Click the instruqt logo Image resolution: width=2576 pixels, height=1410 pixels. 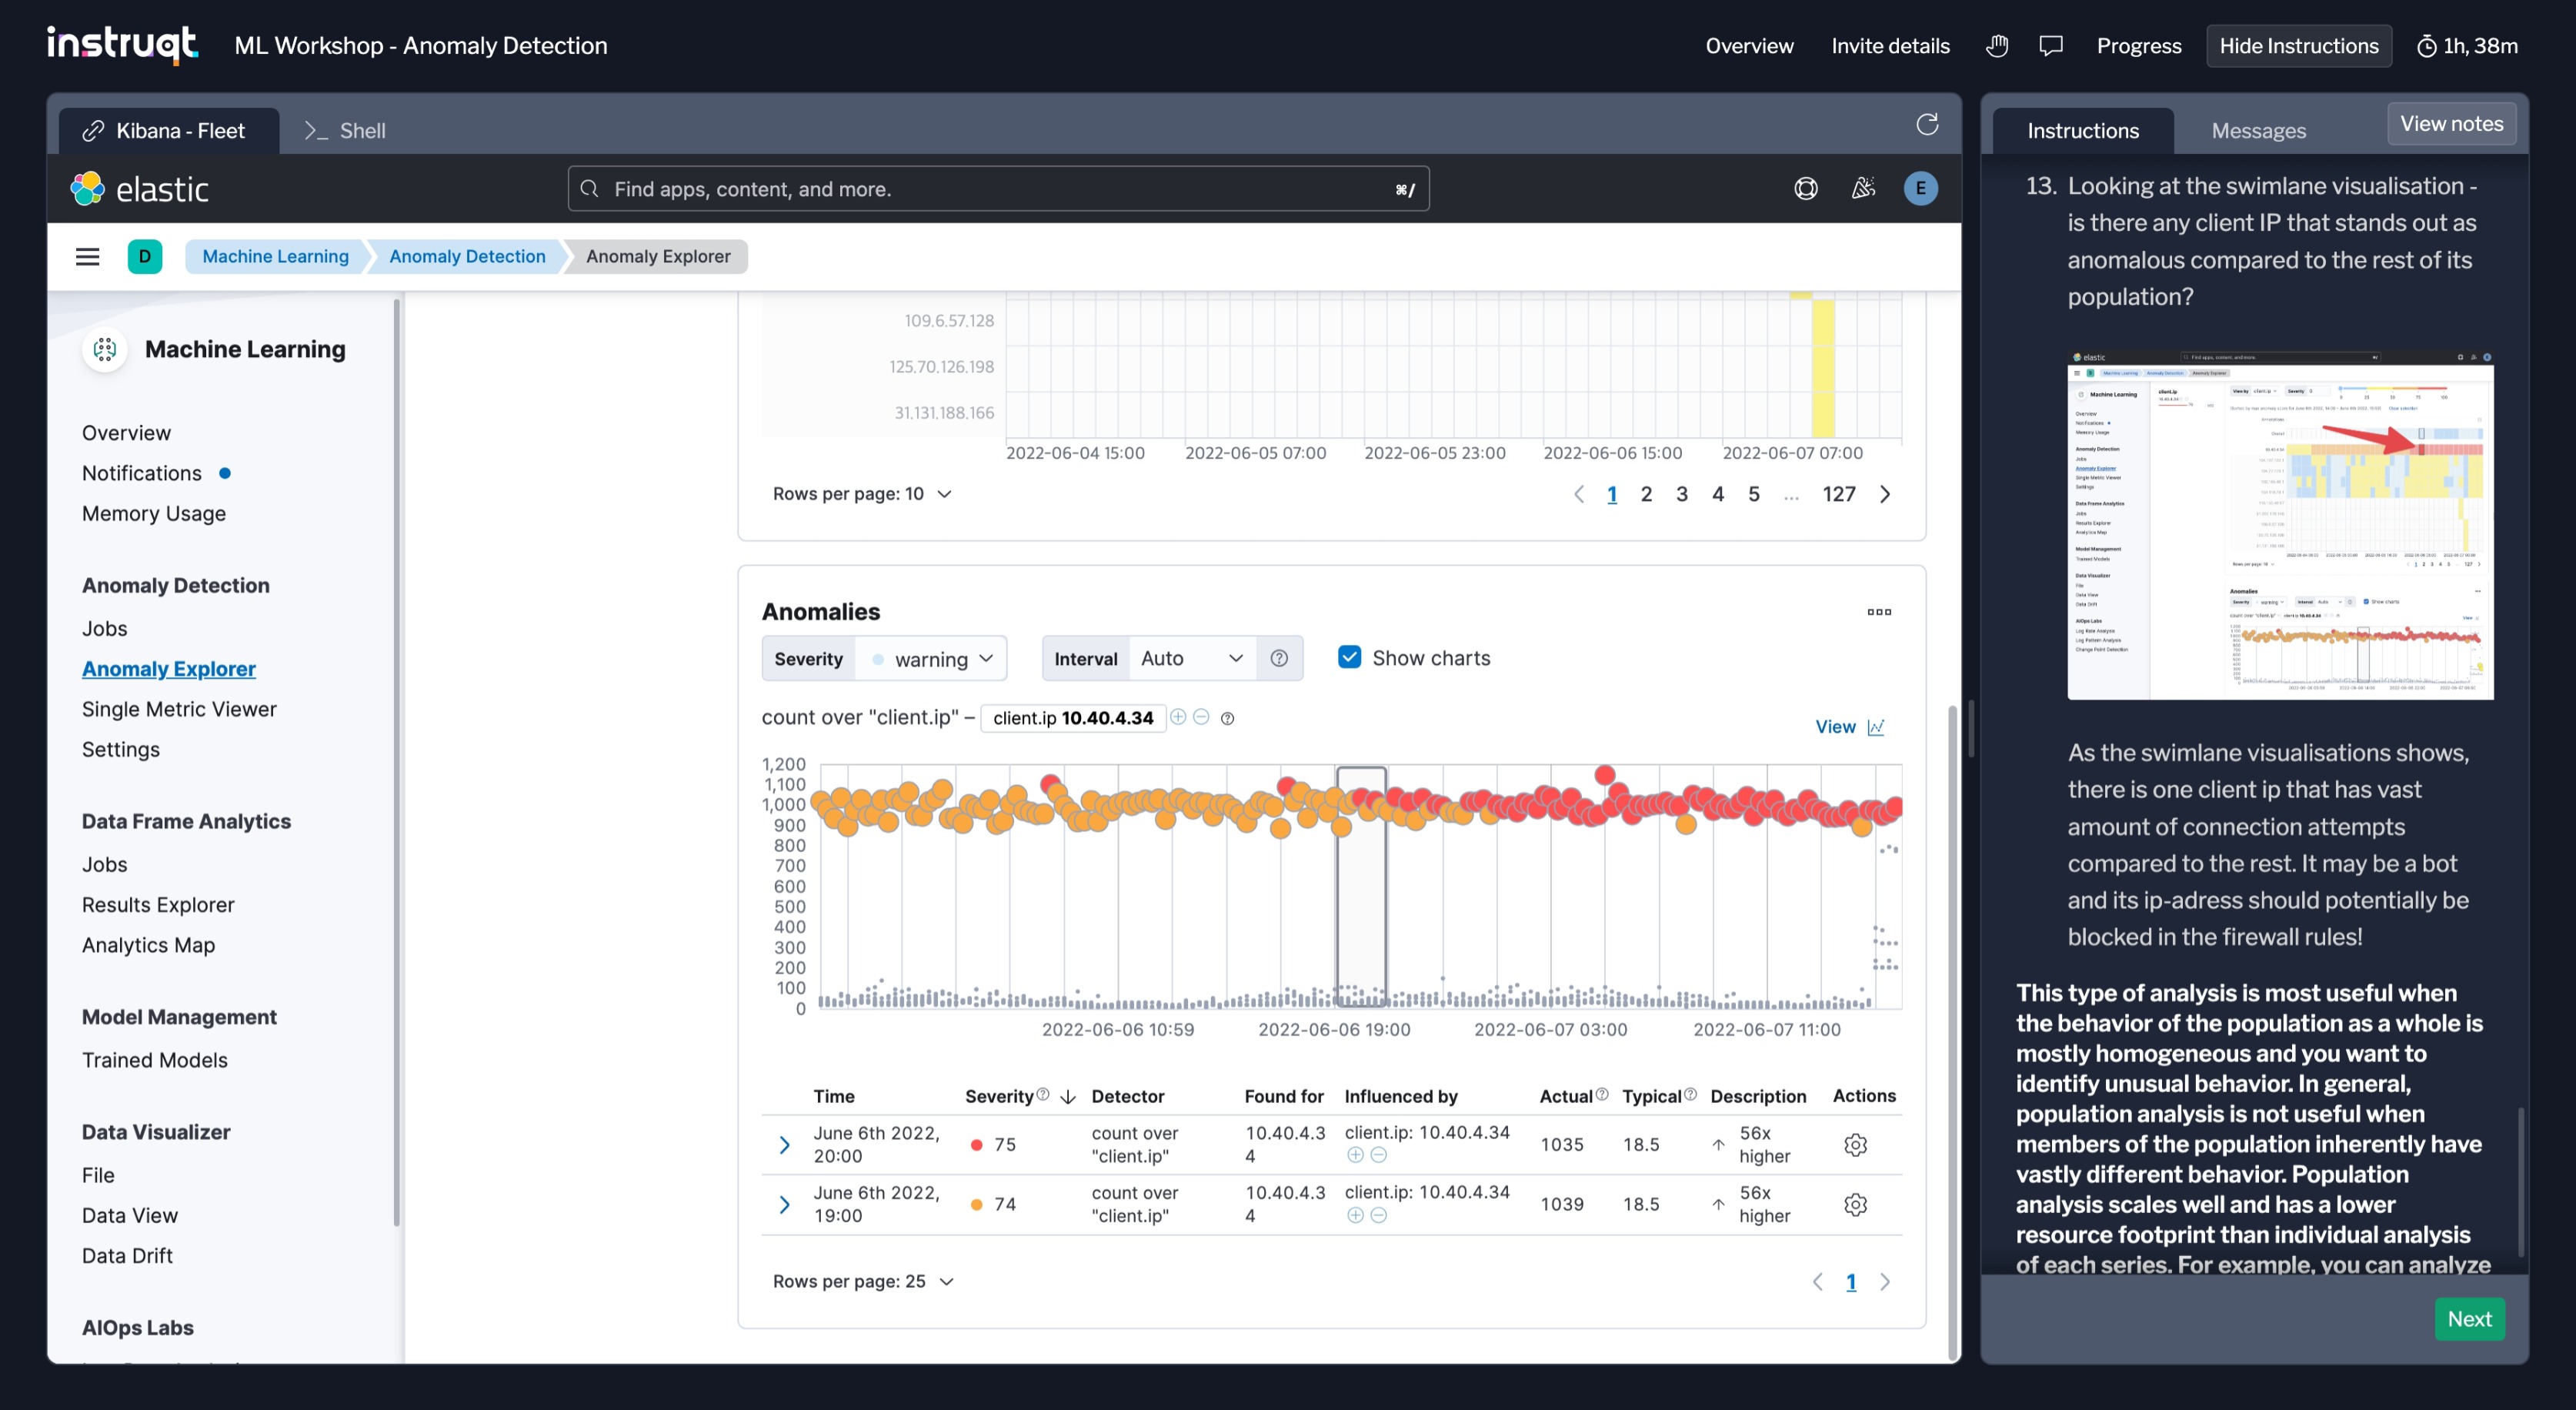(x=122, y=44)
